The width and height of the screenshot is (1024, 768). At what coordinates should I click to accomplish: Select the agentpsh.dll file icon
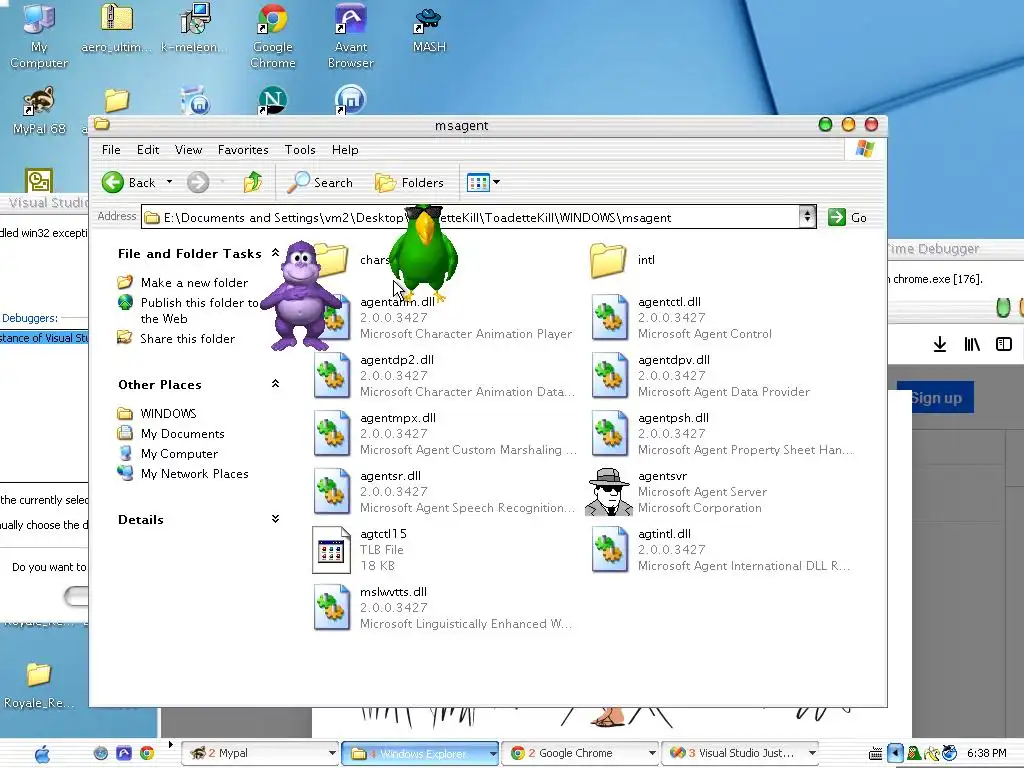[x=609, y=433]
